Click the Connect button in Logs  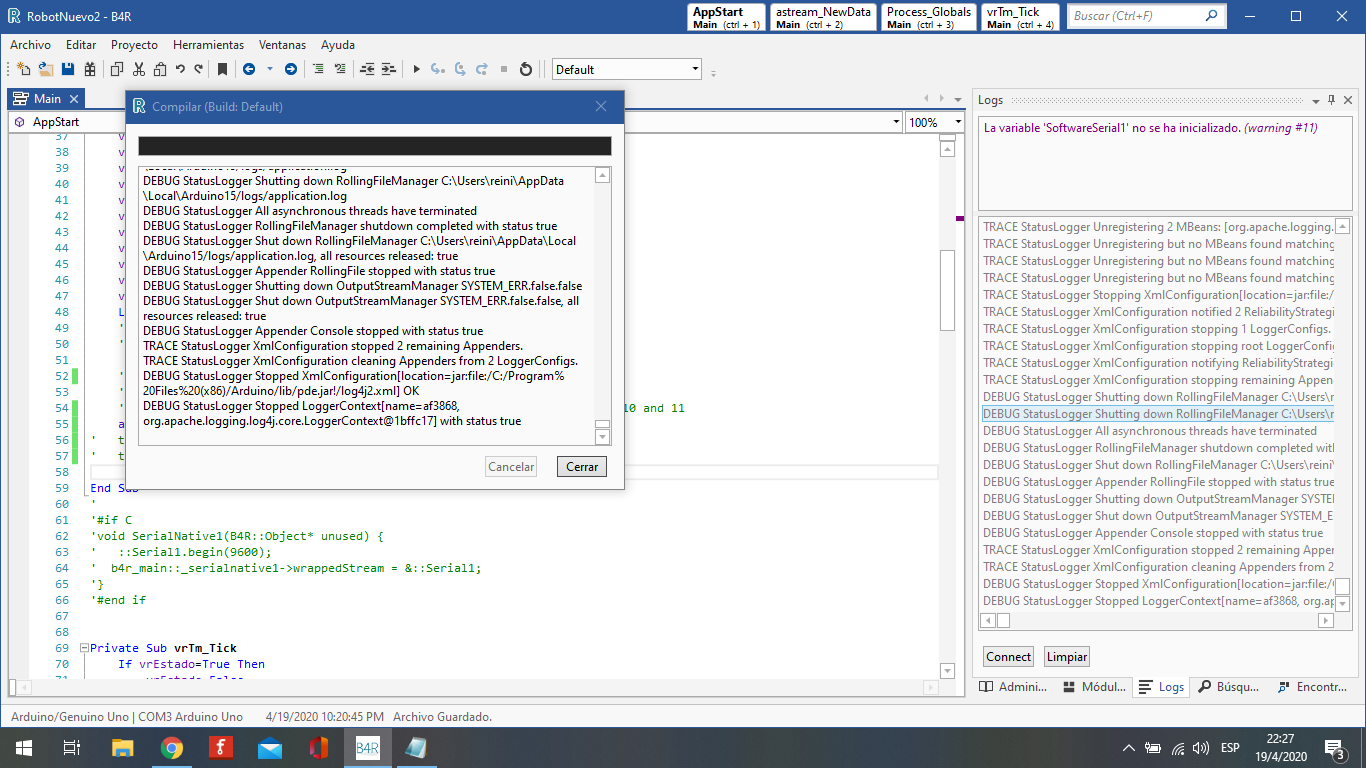(1008, 657)
